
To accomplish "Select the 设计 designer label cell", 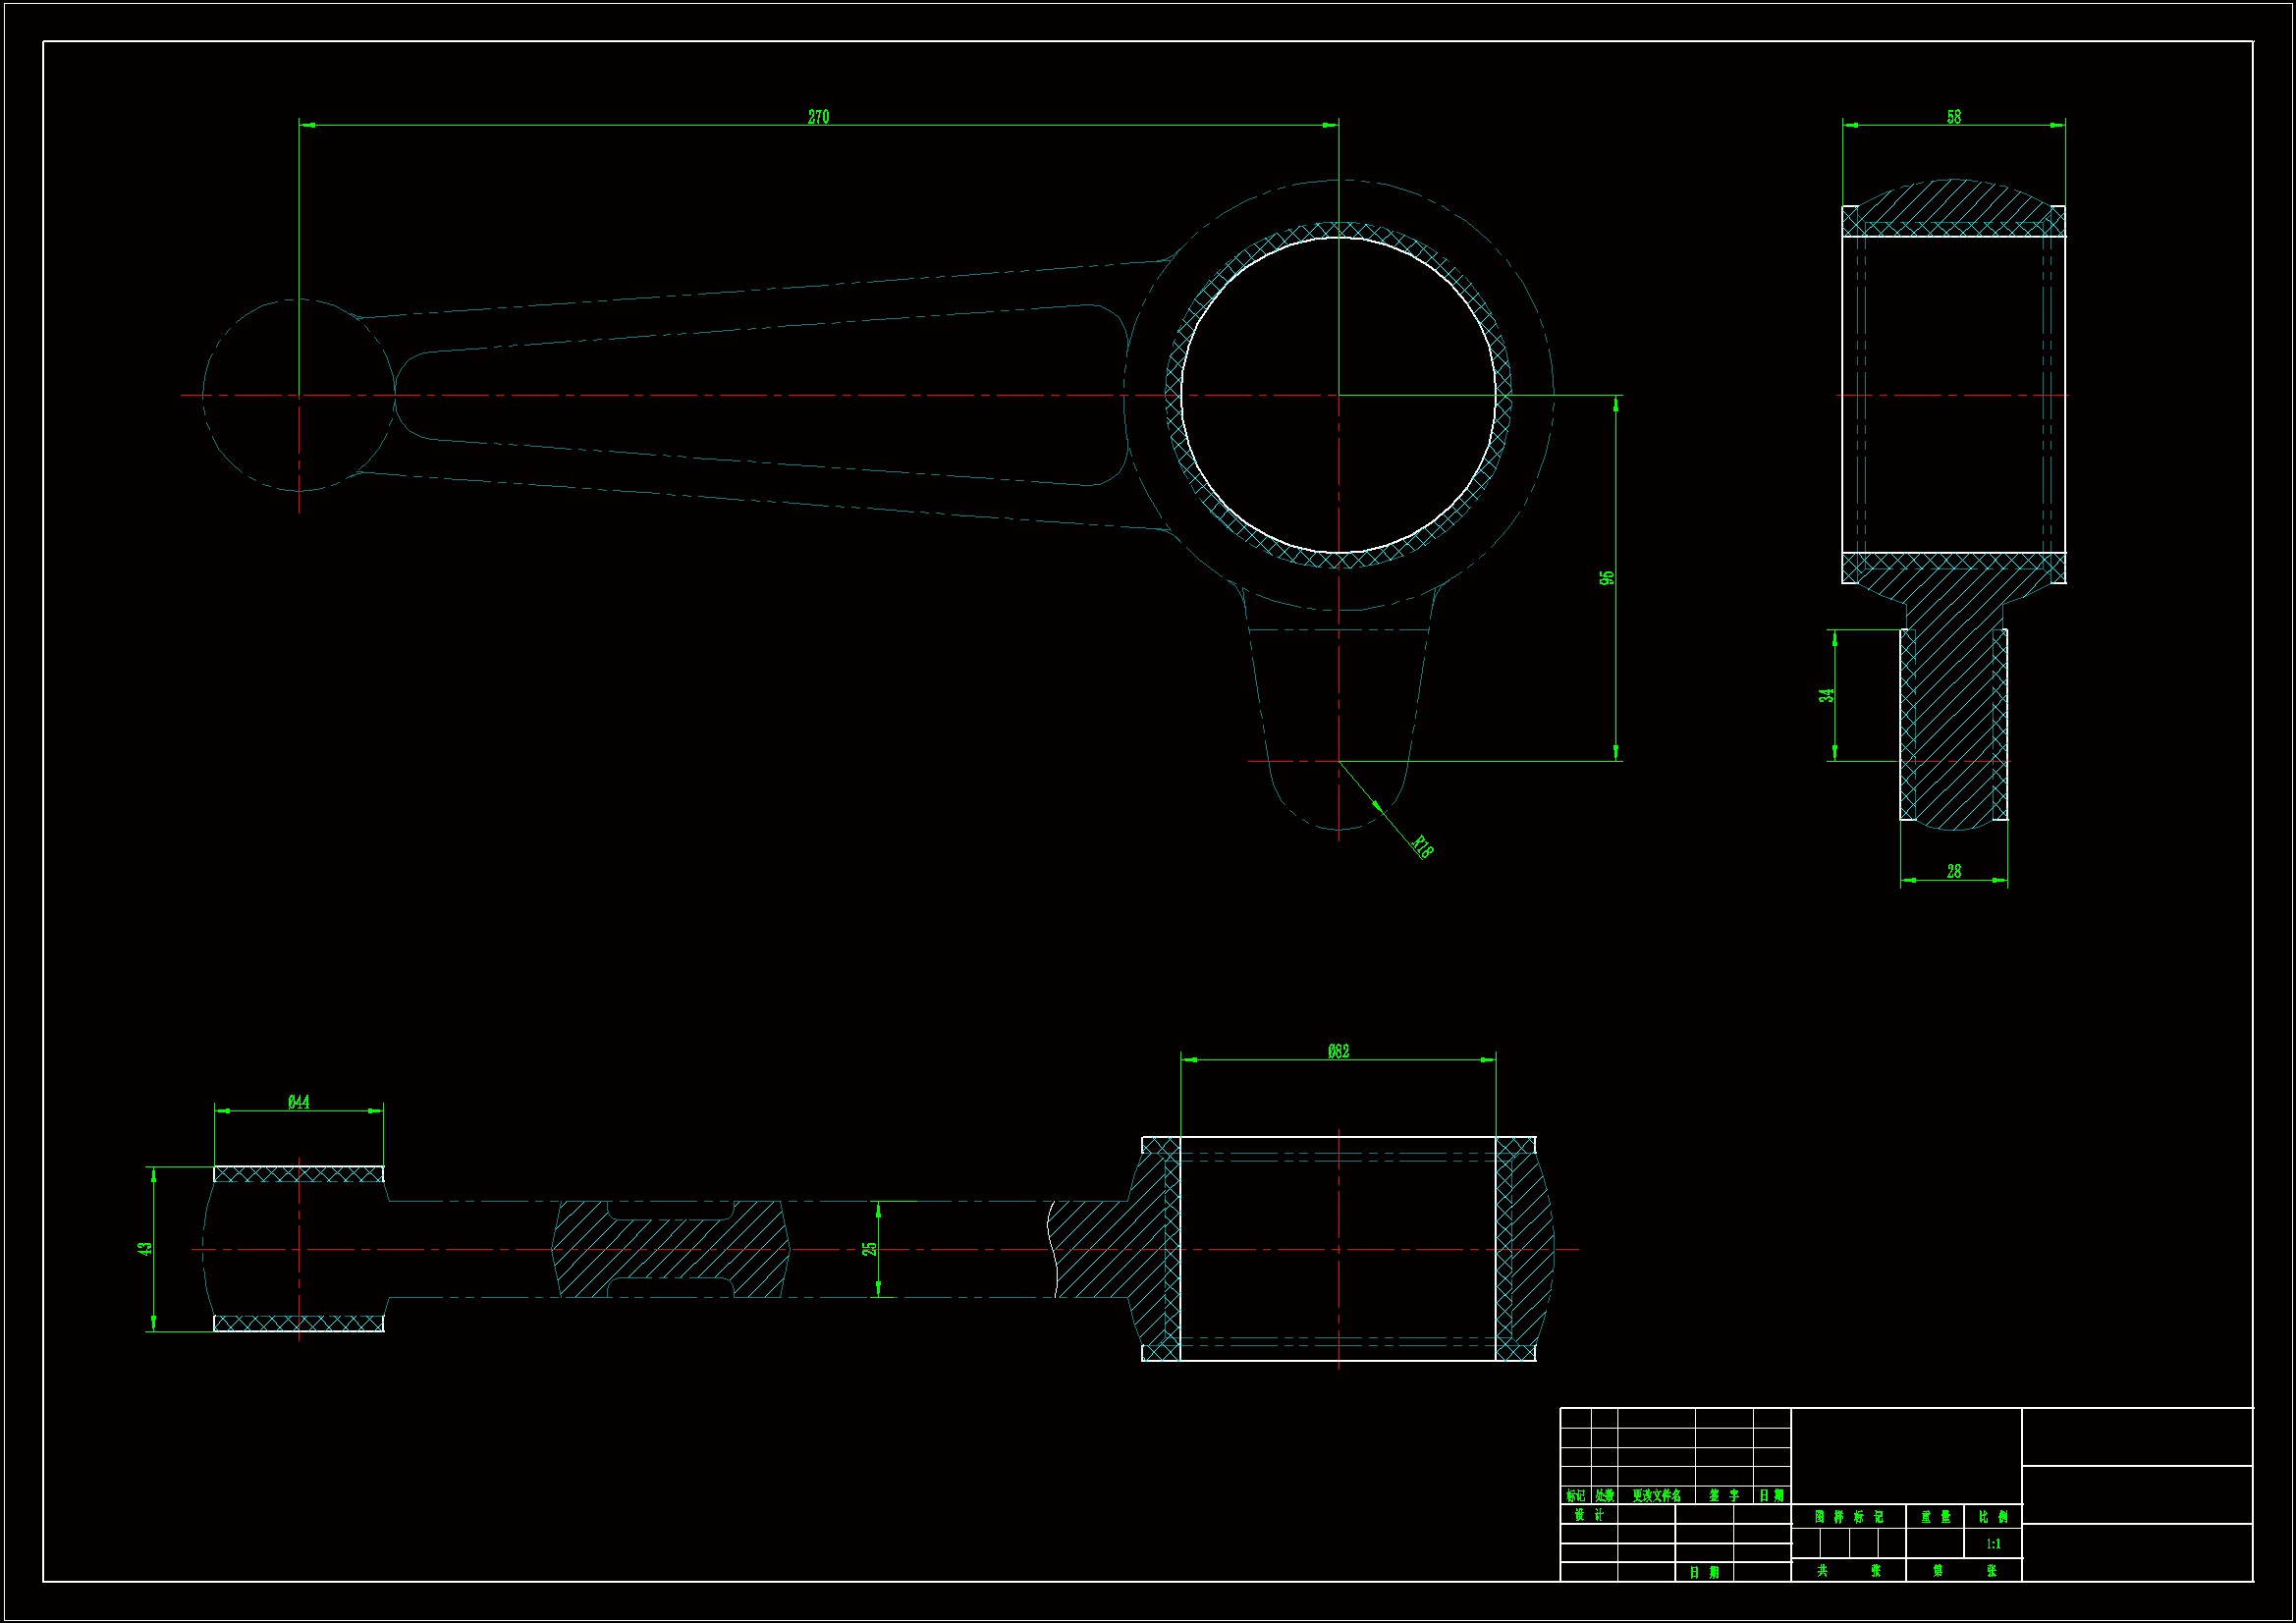I will click(1588, 1515).
